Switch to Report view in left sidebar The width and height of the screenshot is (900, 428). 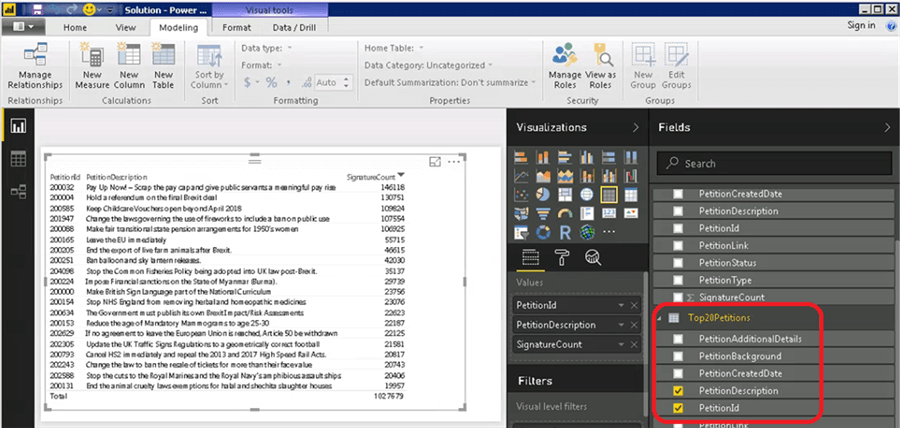tap(18, 126)
